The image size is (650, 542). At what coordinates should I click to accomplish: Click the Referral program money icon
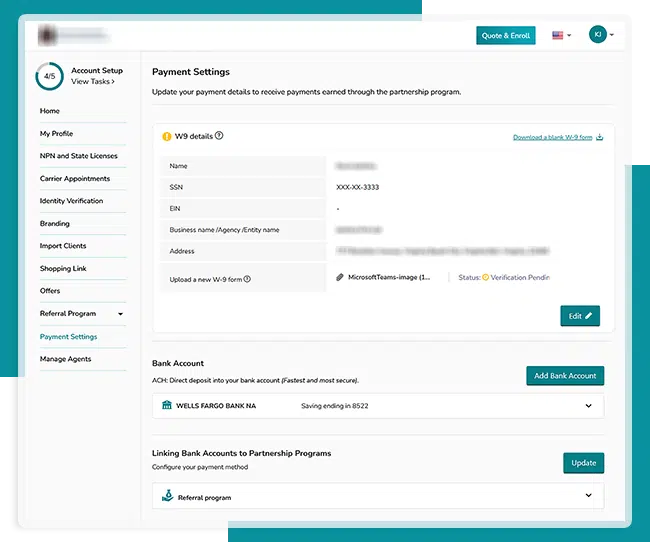pyautogui.click(x=167, y=496)
